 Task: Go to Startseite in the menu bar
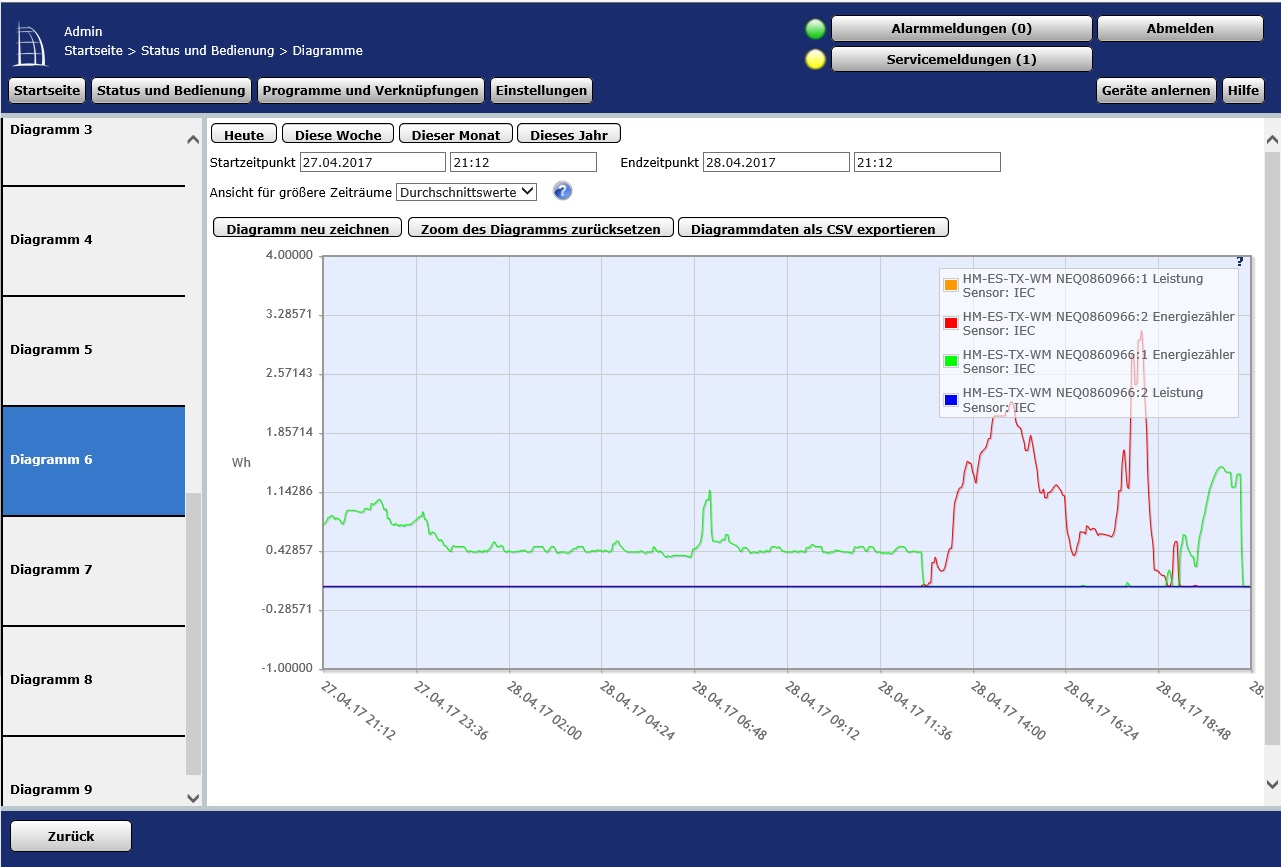click(x=47, y=90)
